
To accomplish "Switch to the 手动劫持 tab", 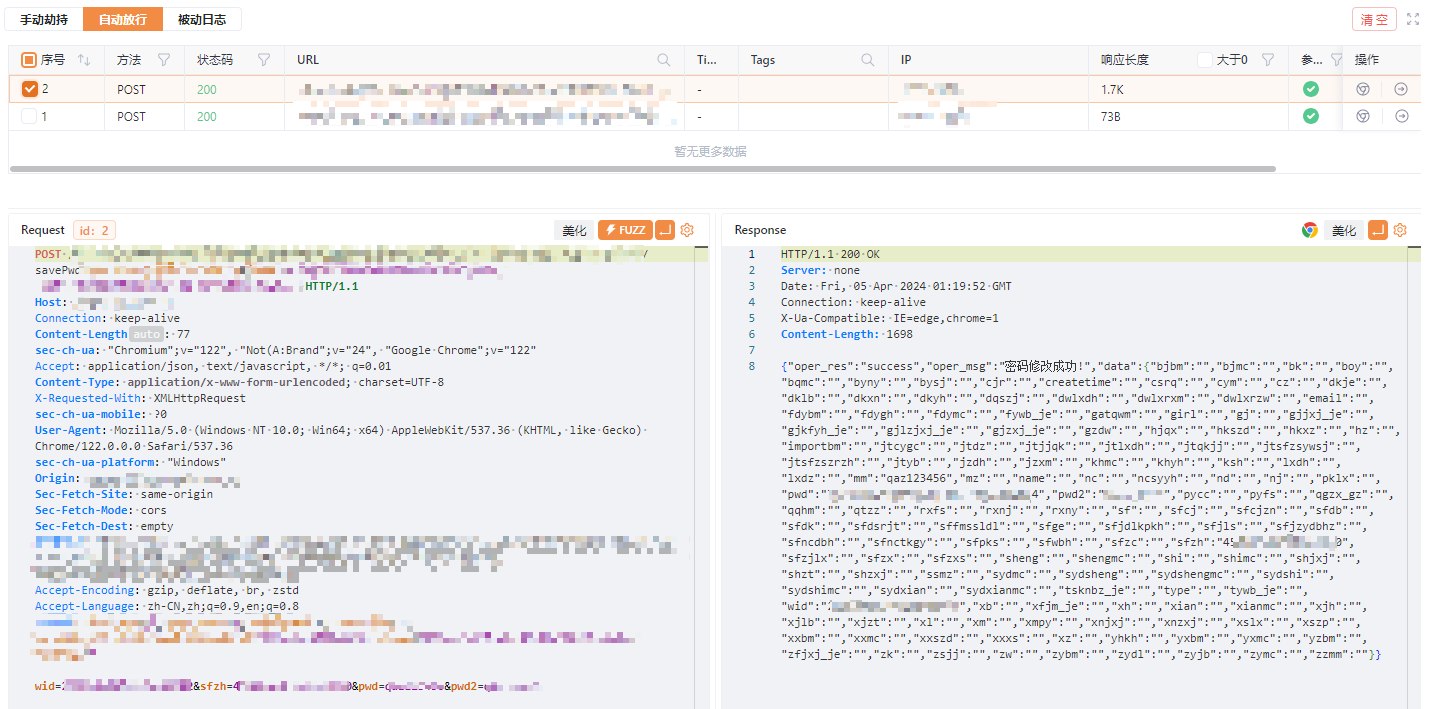I will click(44, 19).
